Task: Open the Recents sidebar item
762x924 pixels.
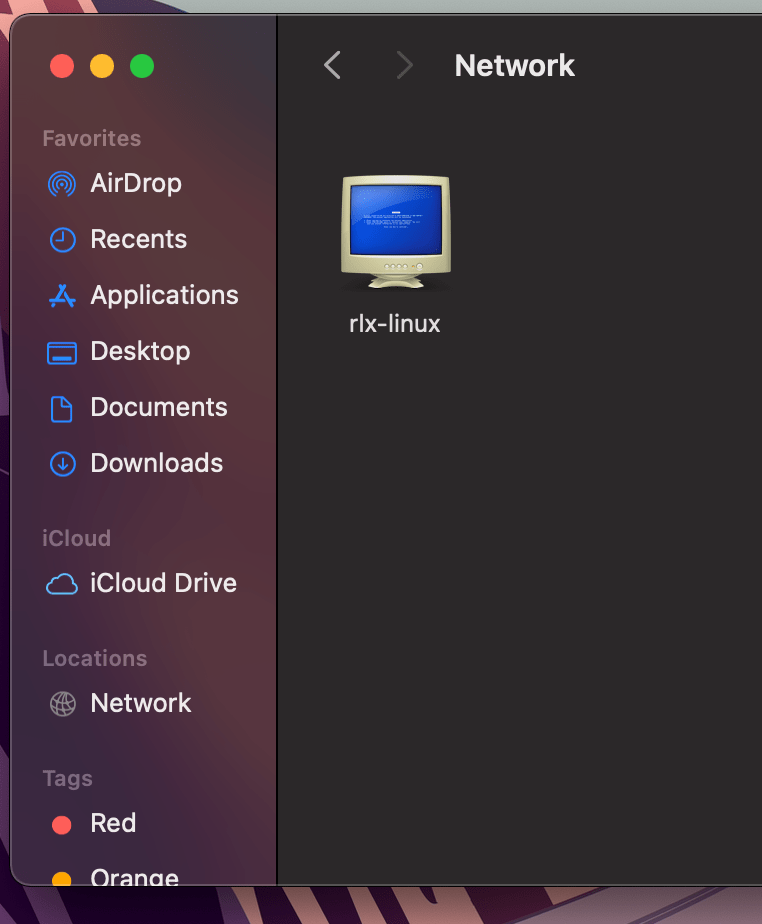Action: 138,239
